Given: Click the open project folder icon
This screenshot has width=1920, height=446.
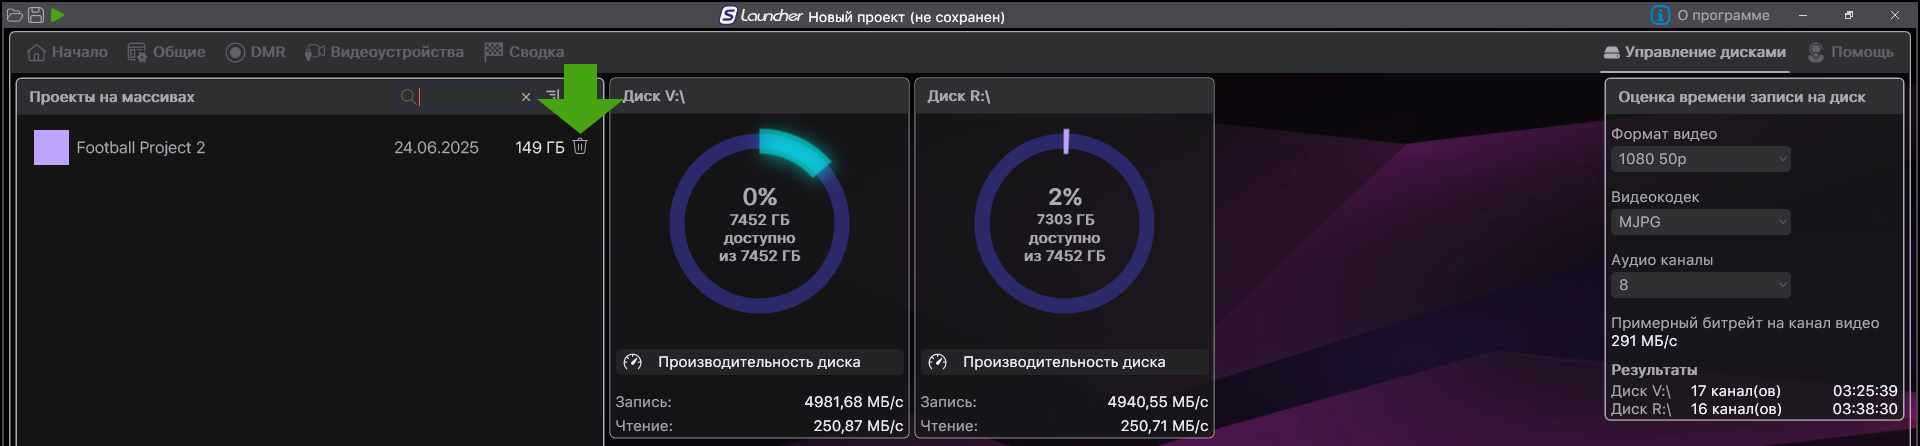Looking at the screenshot, I should click(x=14, y=15).
